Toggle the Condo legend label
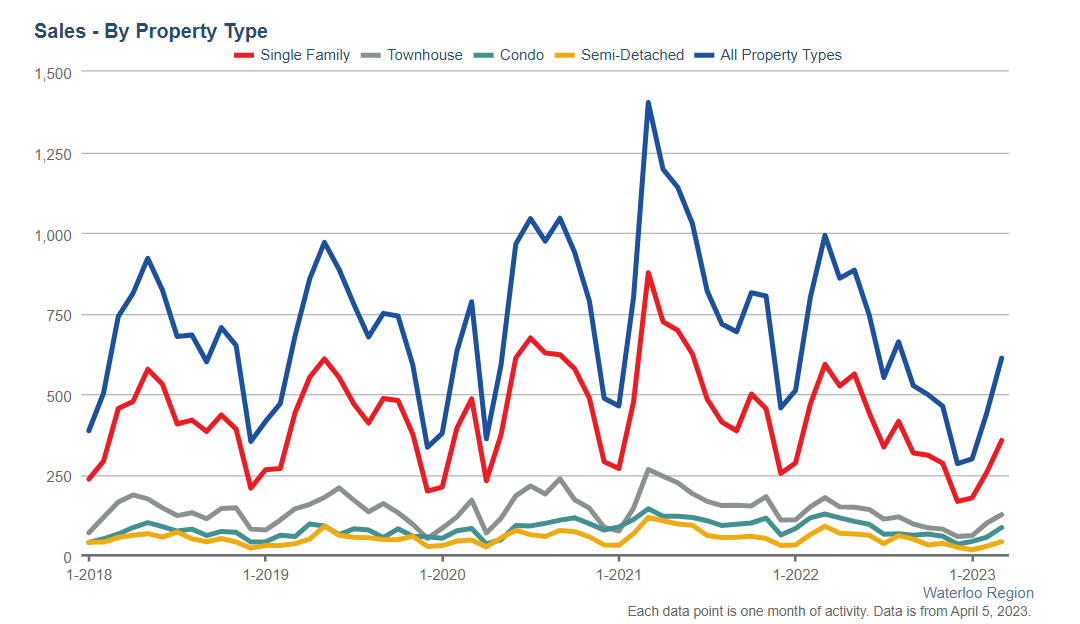 click(x=522, y=55)
